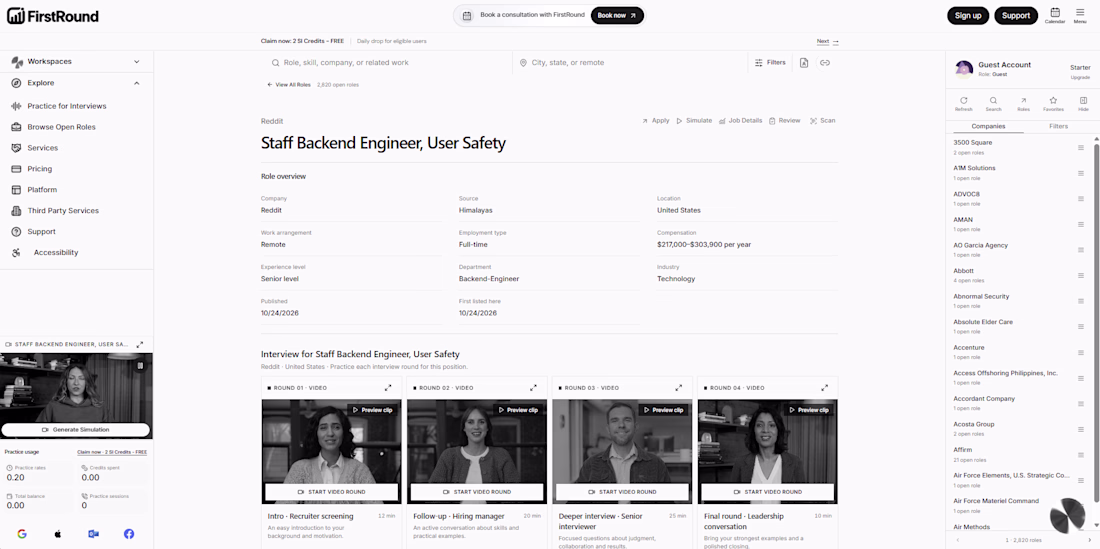Screen dimensions: 1100x549
Task: Click the Book now button
Action: click(617, 15)
